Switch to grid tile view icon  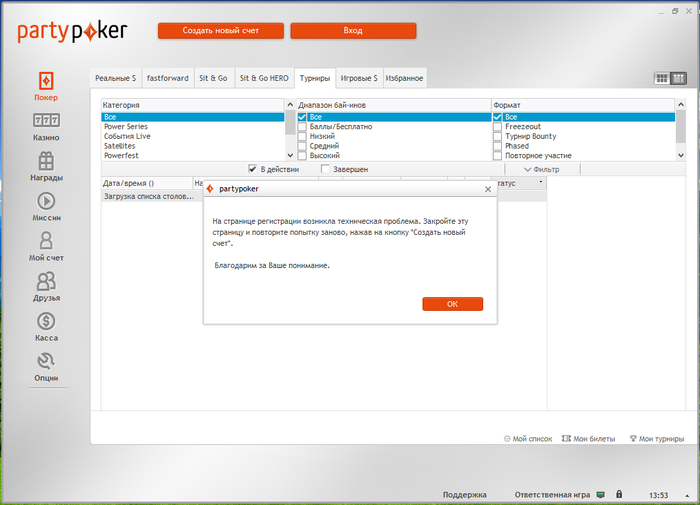point(662,79)
